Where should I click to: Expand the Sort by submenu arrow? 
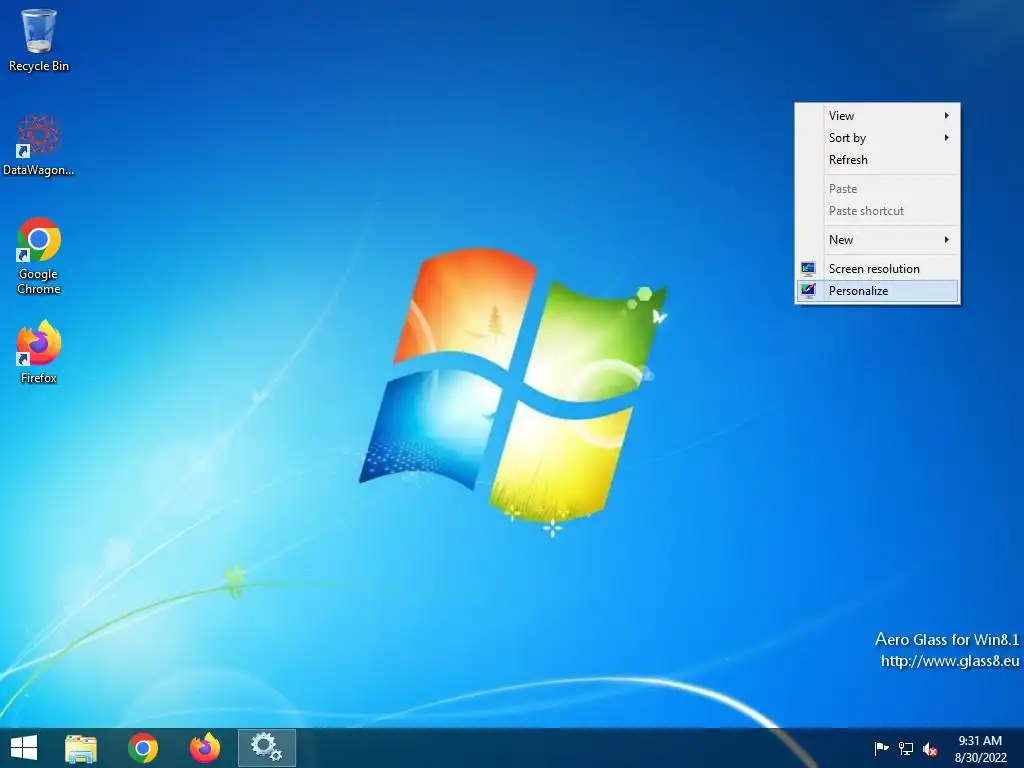coord(946,138)
